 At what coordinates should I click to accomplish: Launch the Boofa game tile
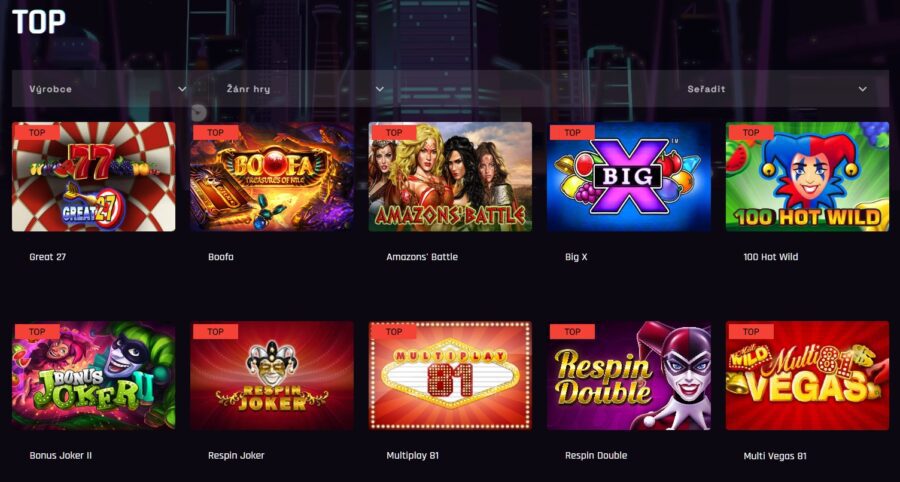272,177
